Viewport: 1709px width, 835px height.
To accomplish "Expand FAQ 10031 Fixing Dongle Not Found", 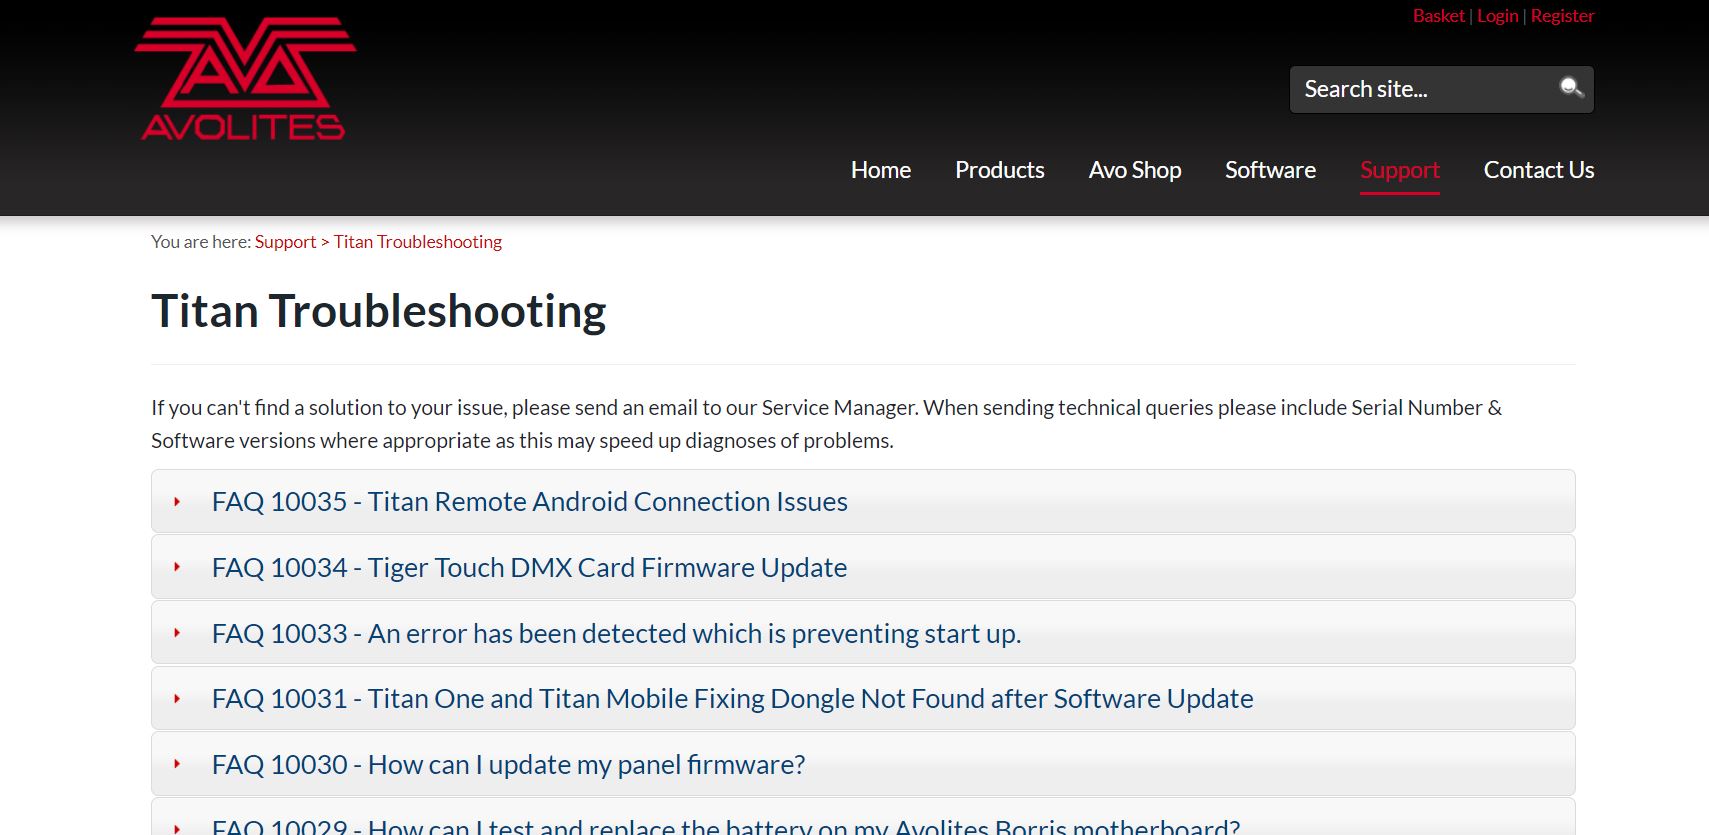I will coord(863,698).
